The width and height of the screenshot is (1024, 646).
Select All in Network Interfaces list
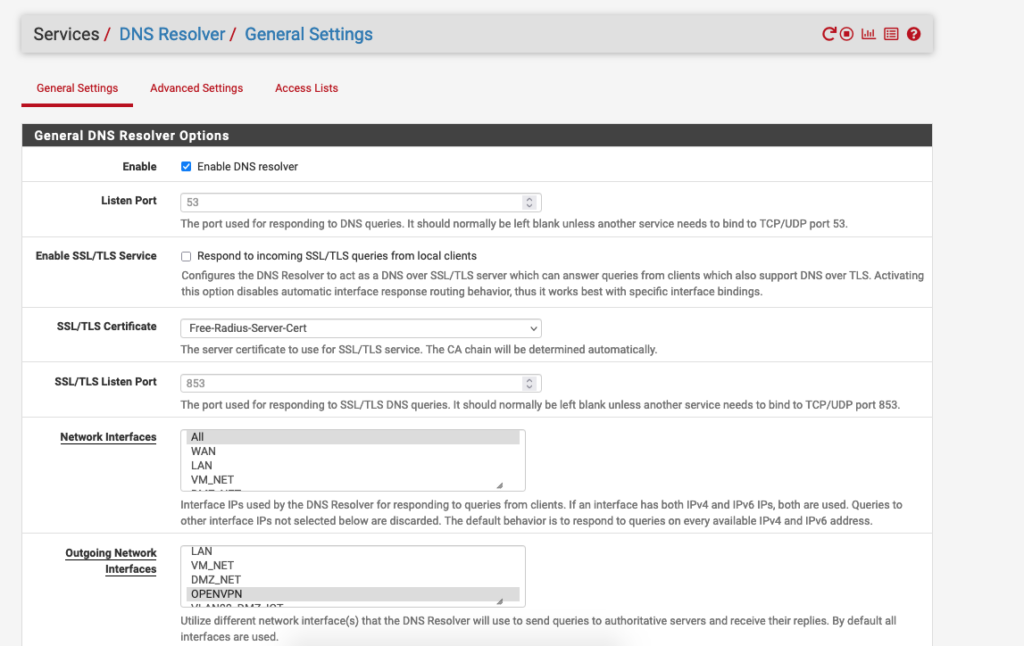(353, 437)
